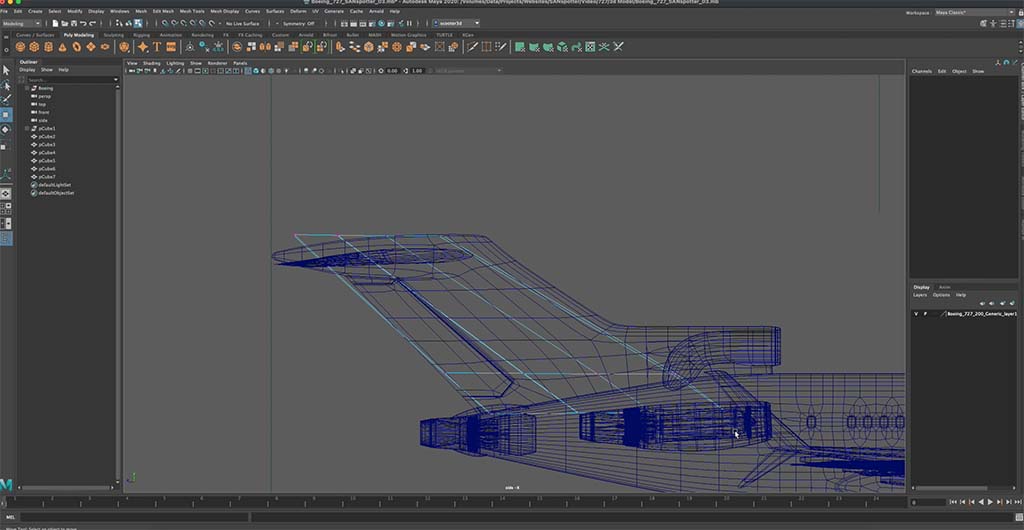Click the polygon Type text tool icon
The width and height of the screenshot is (1024, 530).
click(157, 46)
